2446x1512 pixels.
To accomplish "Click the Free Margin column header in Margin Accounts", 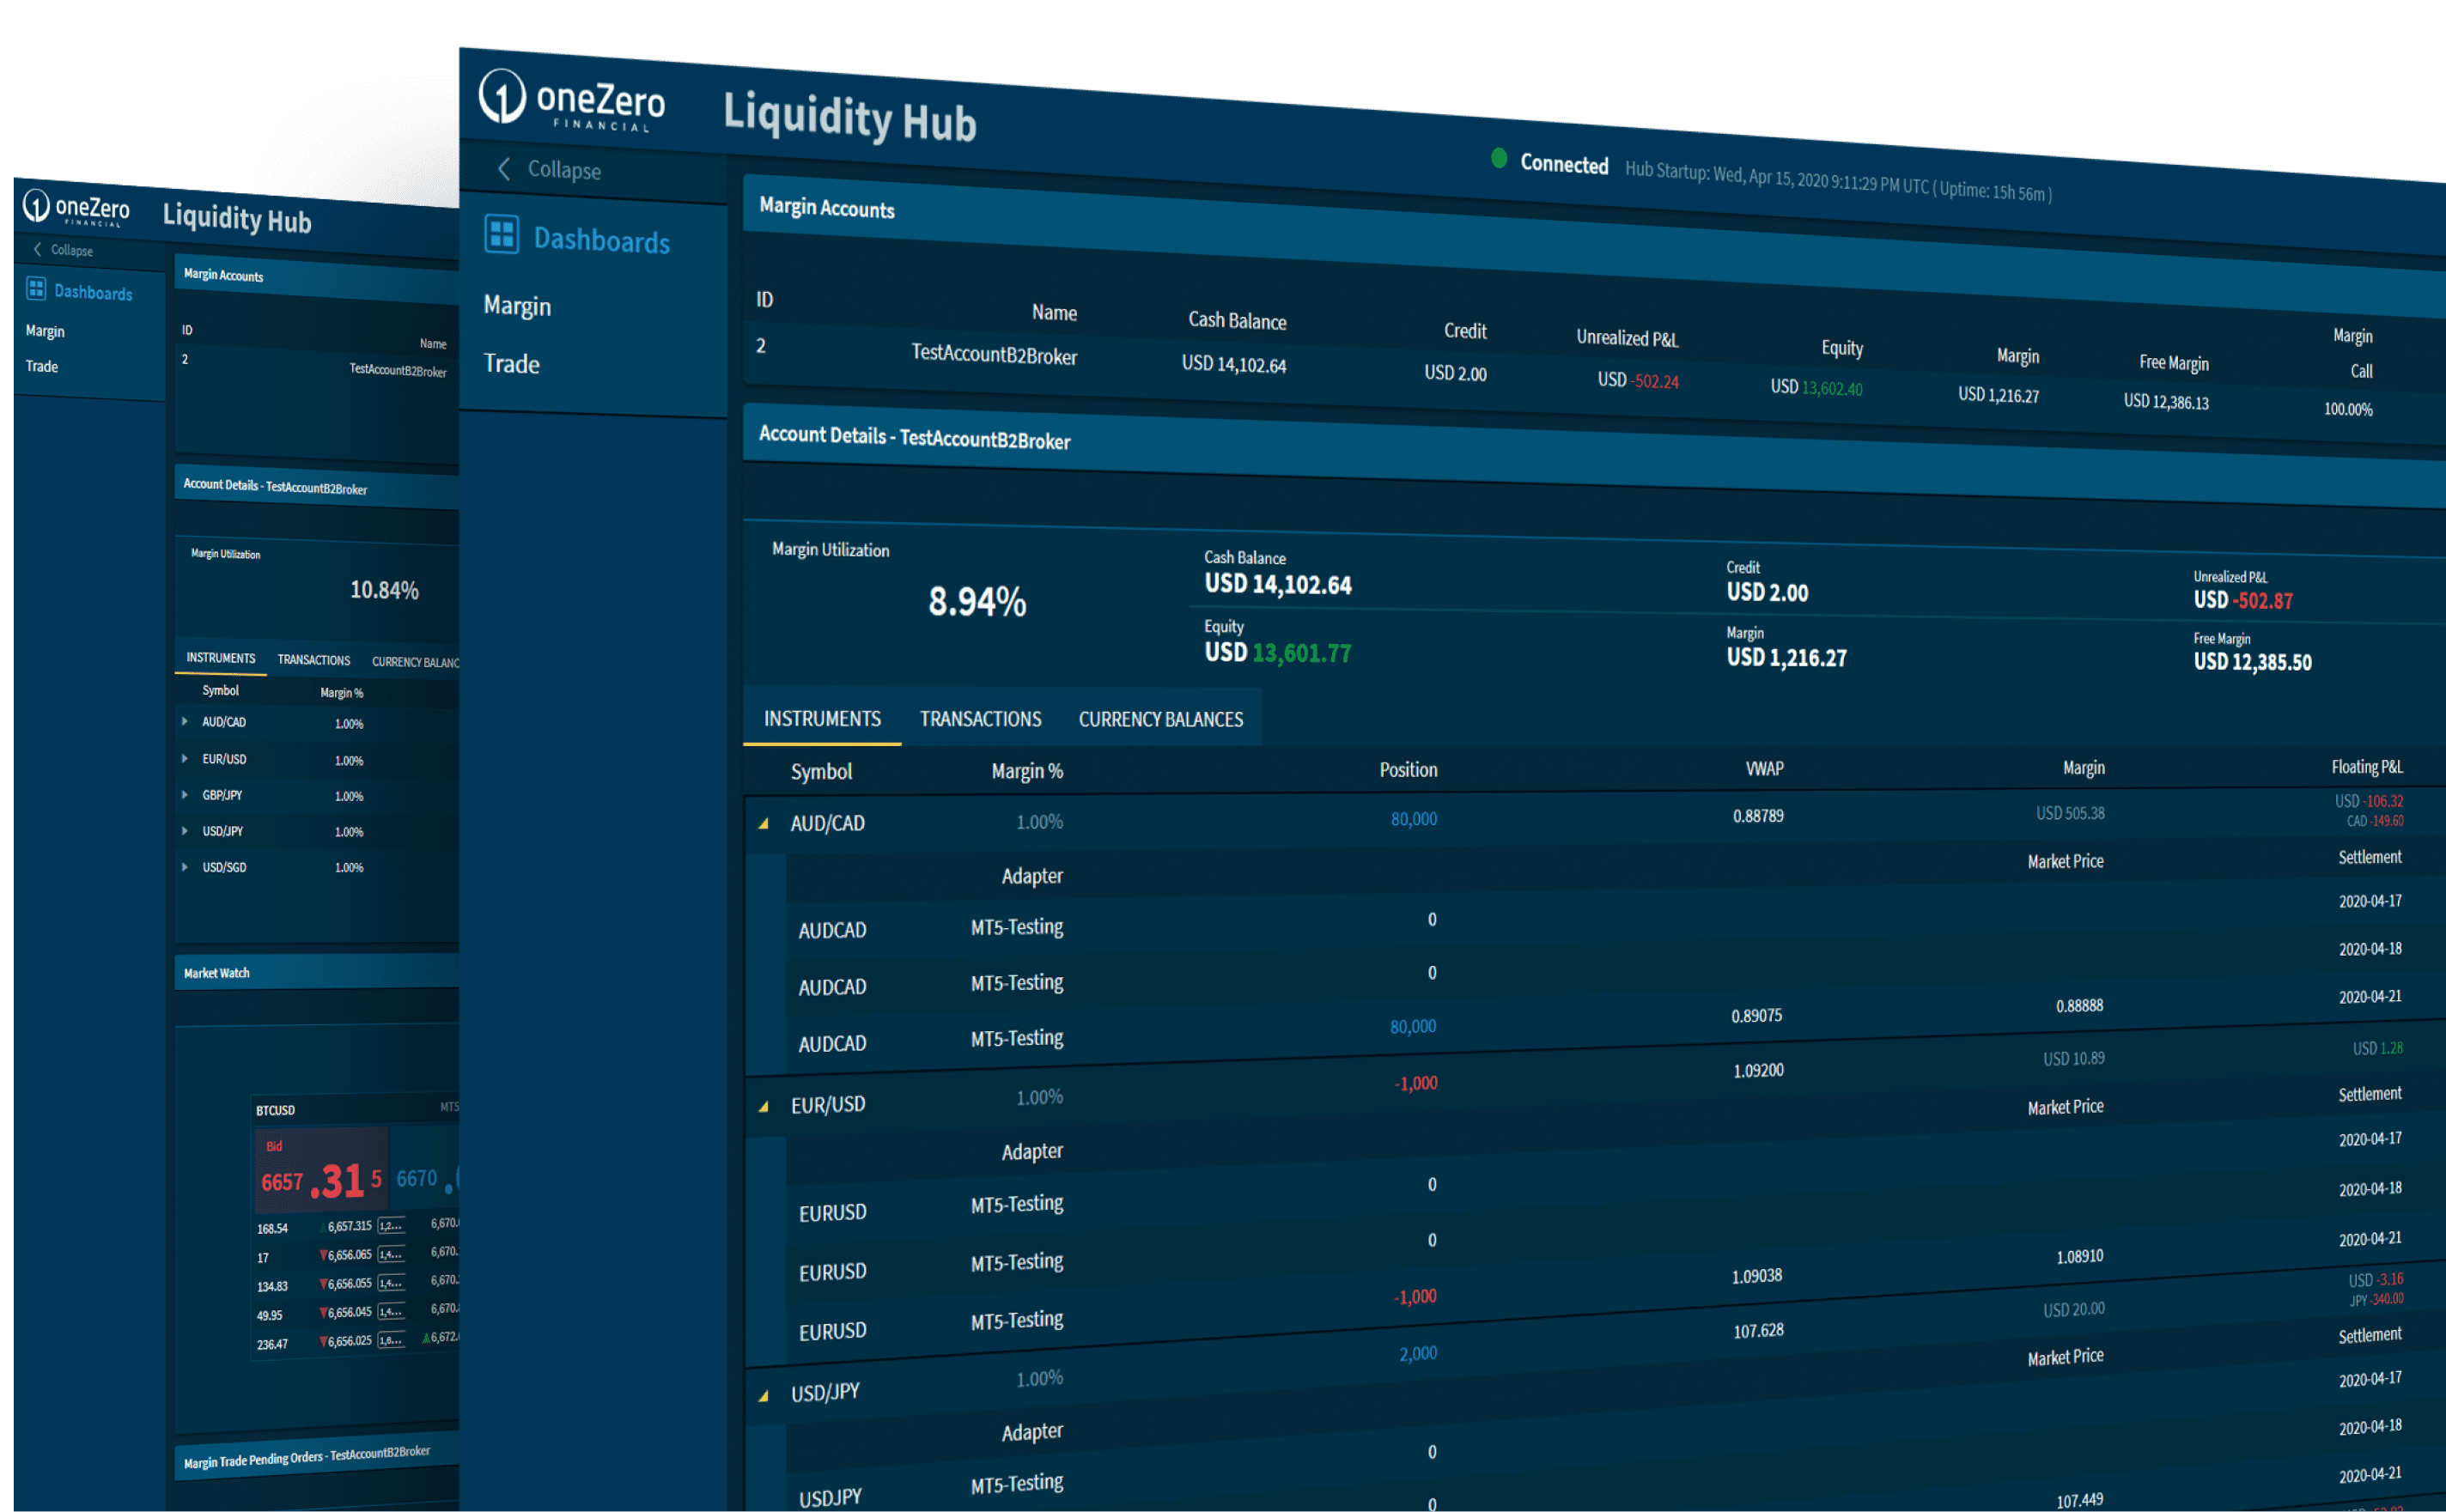I will tap(2173, 362).
